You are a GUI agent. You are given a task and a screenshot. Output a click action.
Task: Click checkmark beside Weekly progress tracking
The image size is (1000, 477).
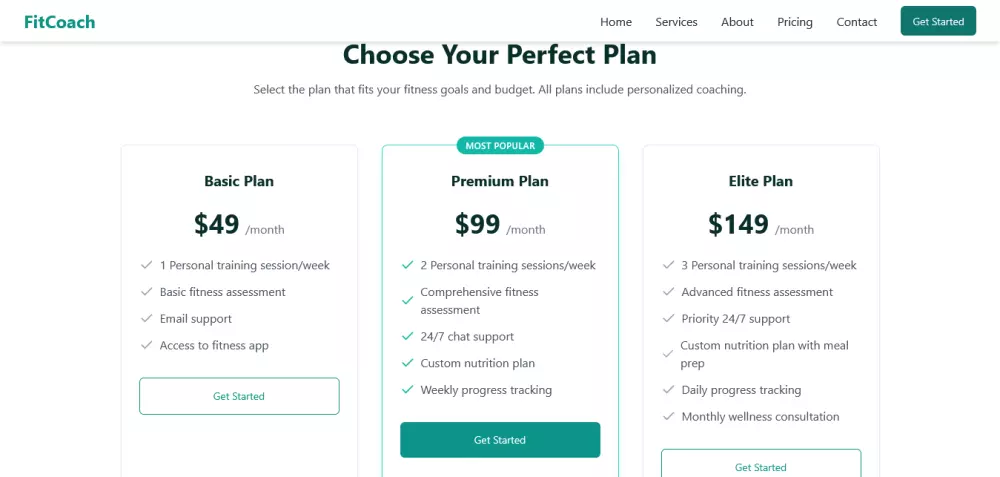click(x=408, y=390)
